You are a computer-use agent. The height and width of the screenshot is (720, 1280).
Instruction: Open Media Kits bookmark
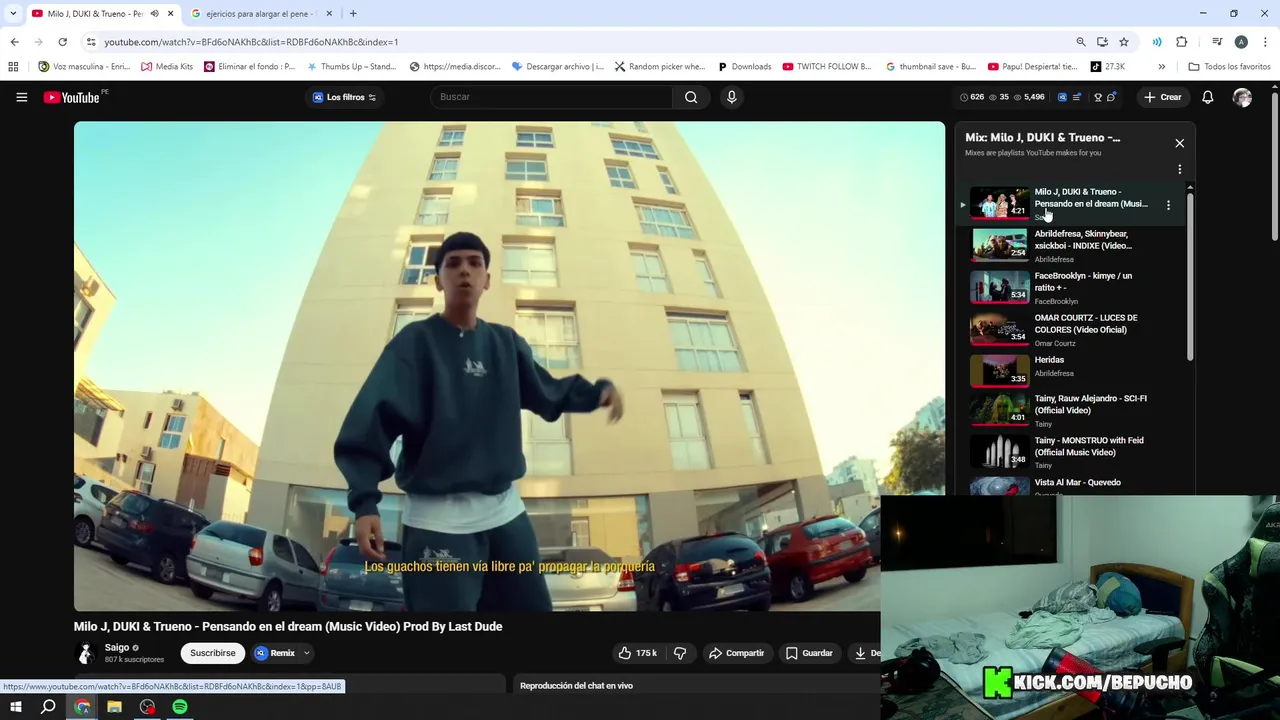[x=167, y=67]
